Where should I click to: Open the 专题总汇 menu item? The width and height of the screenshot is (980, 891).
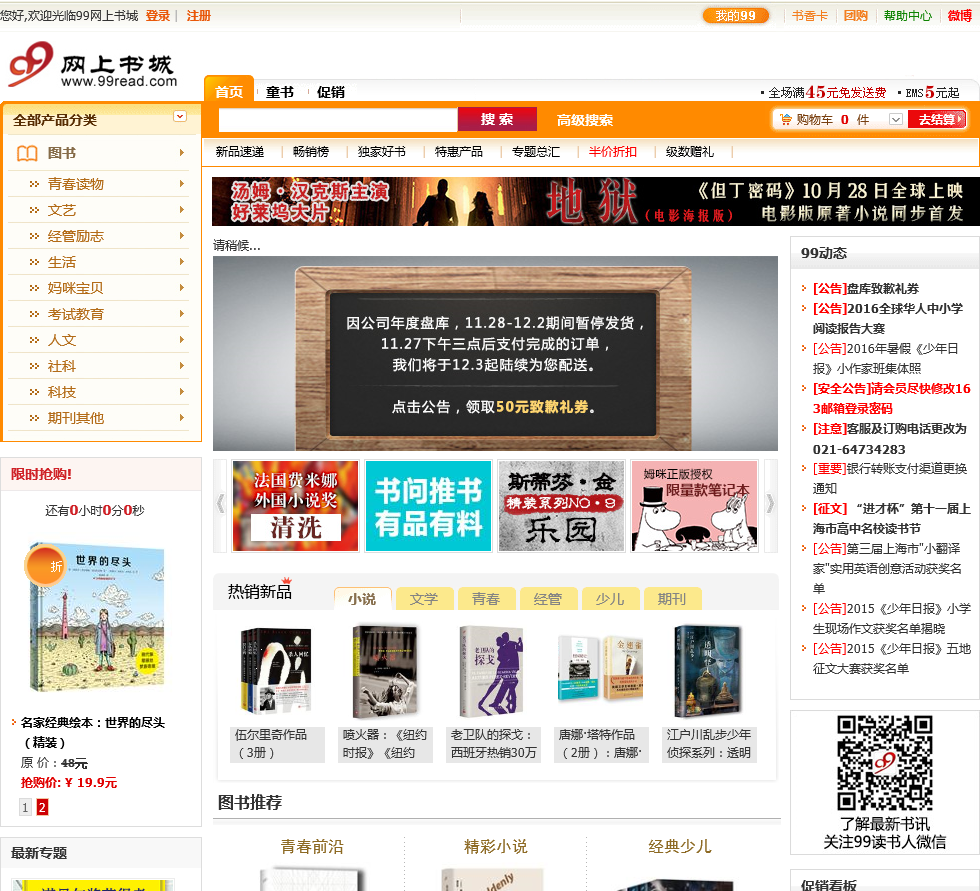536,151
